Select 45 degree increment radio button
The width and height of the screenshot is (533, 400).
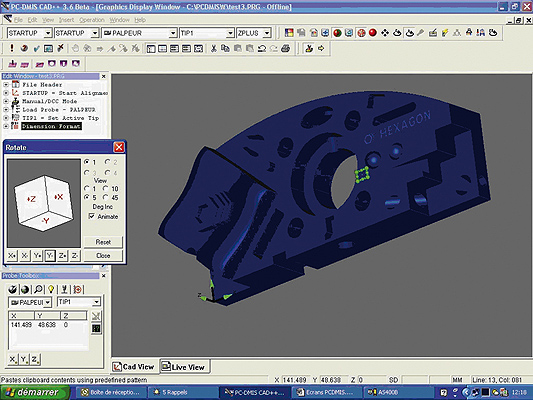pyautogui.click(x=106, y=197)
